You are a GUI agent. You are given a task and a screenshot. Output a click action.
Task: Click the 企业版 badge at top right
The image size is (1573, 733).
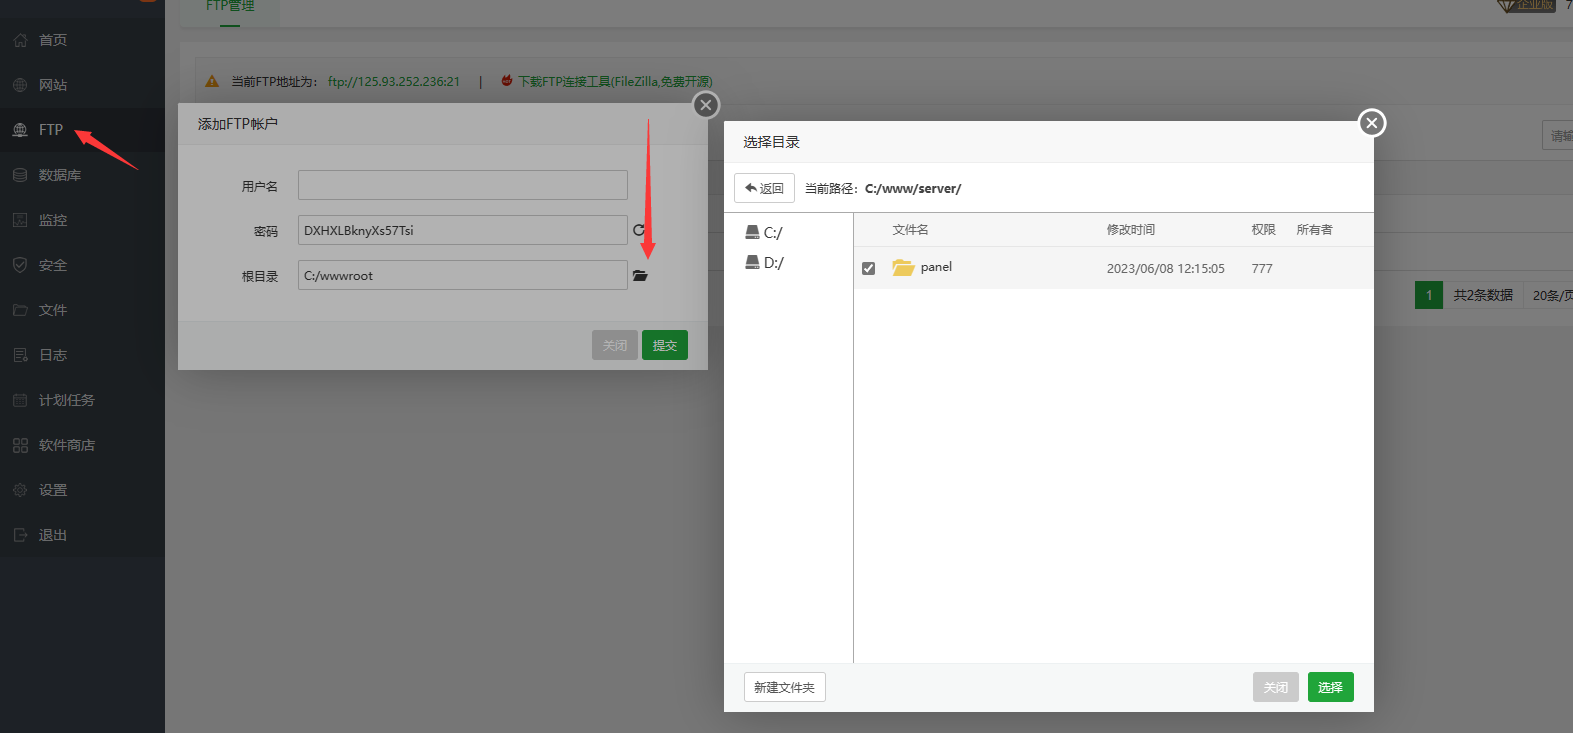coord(1527,5)
